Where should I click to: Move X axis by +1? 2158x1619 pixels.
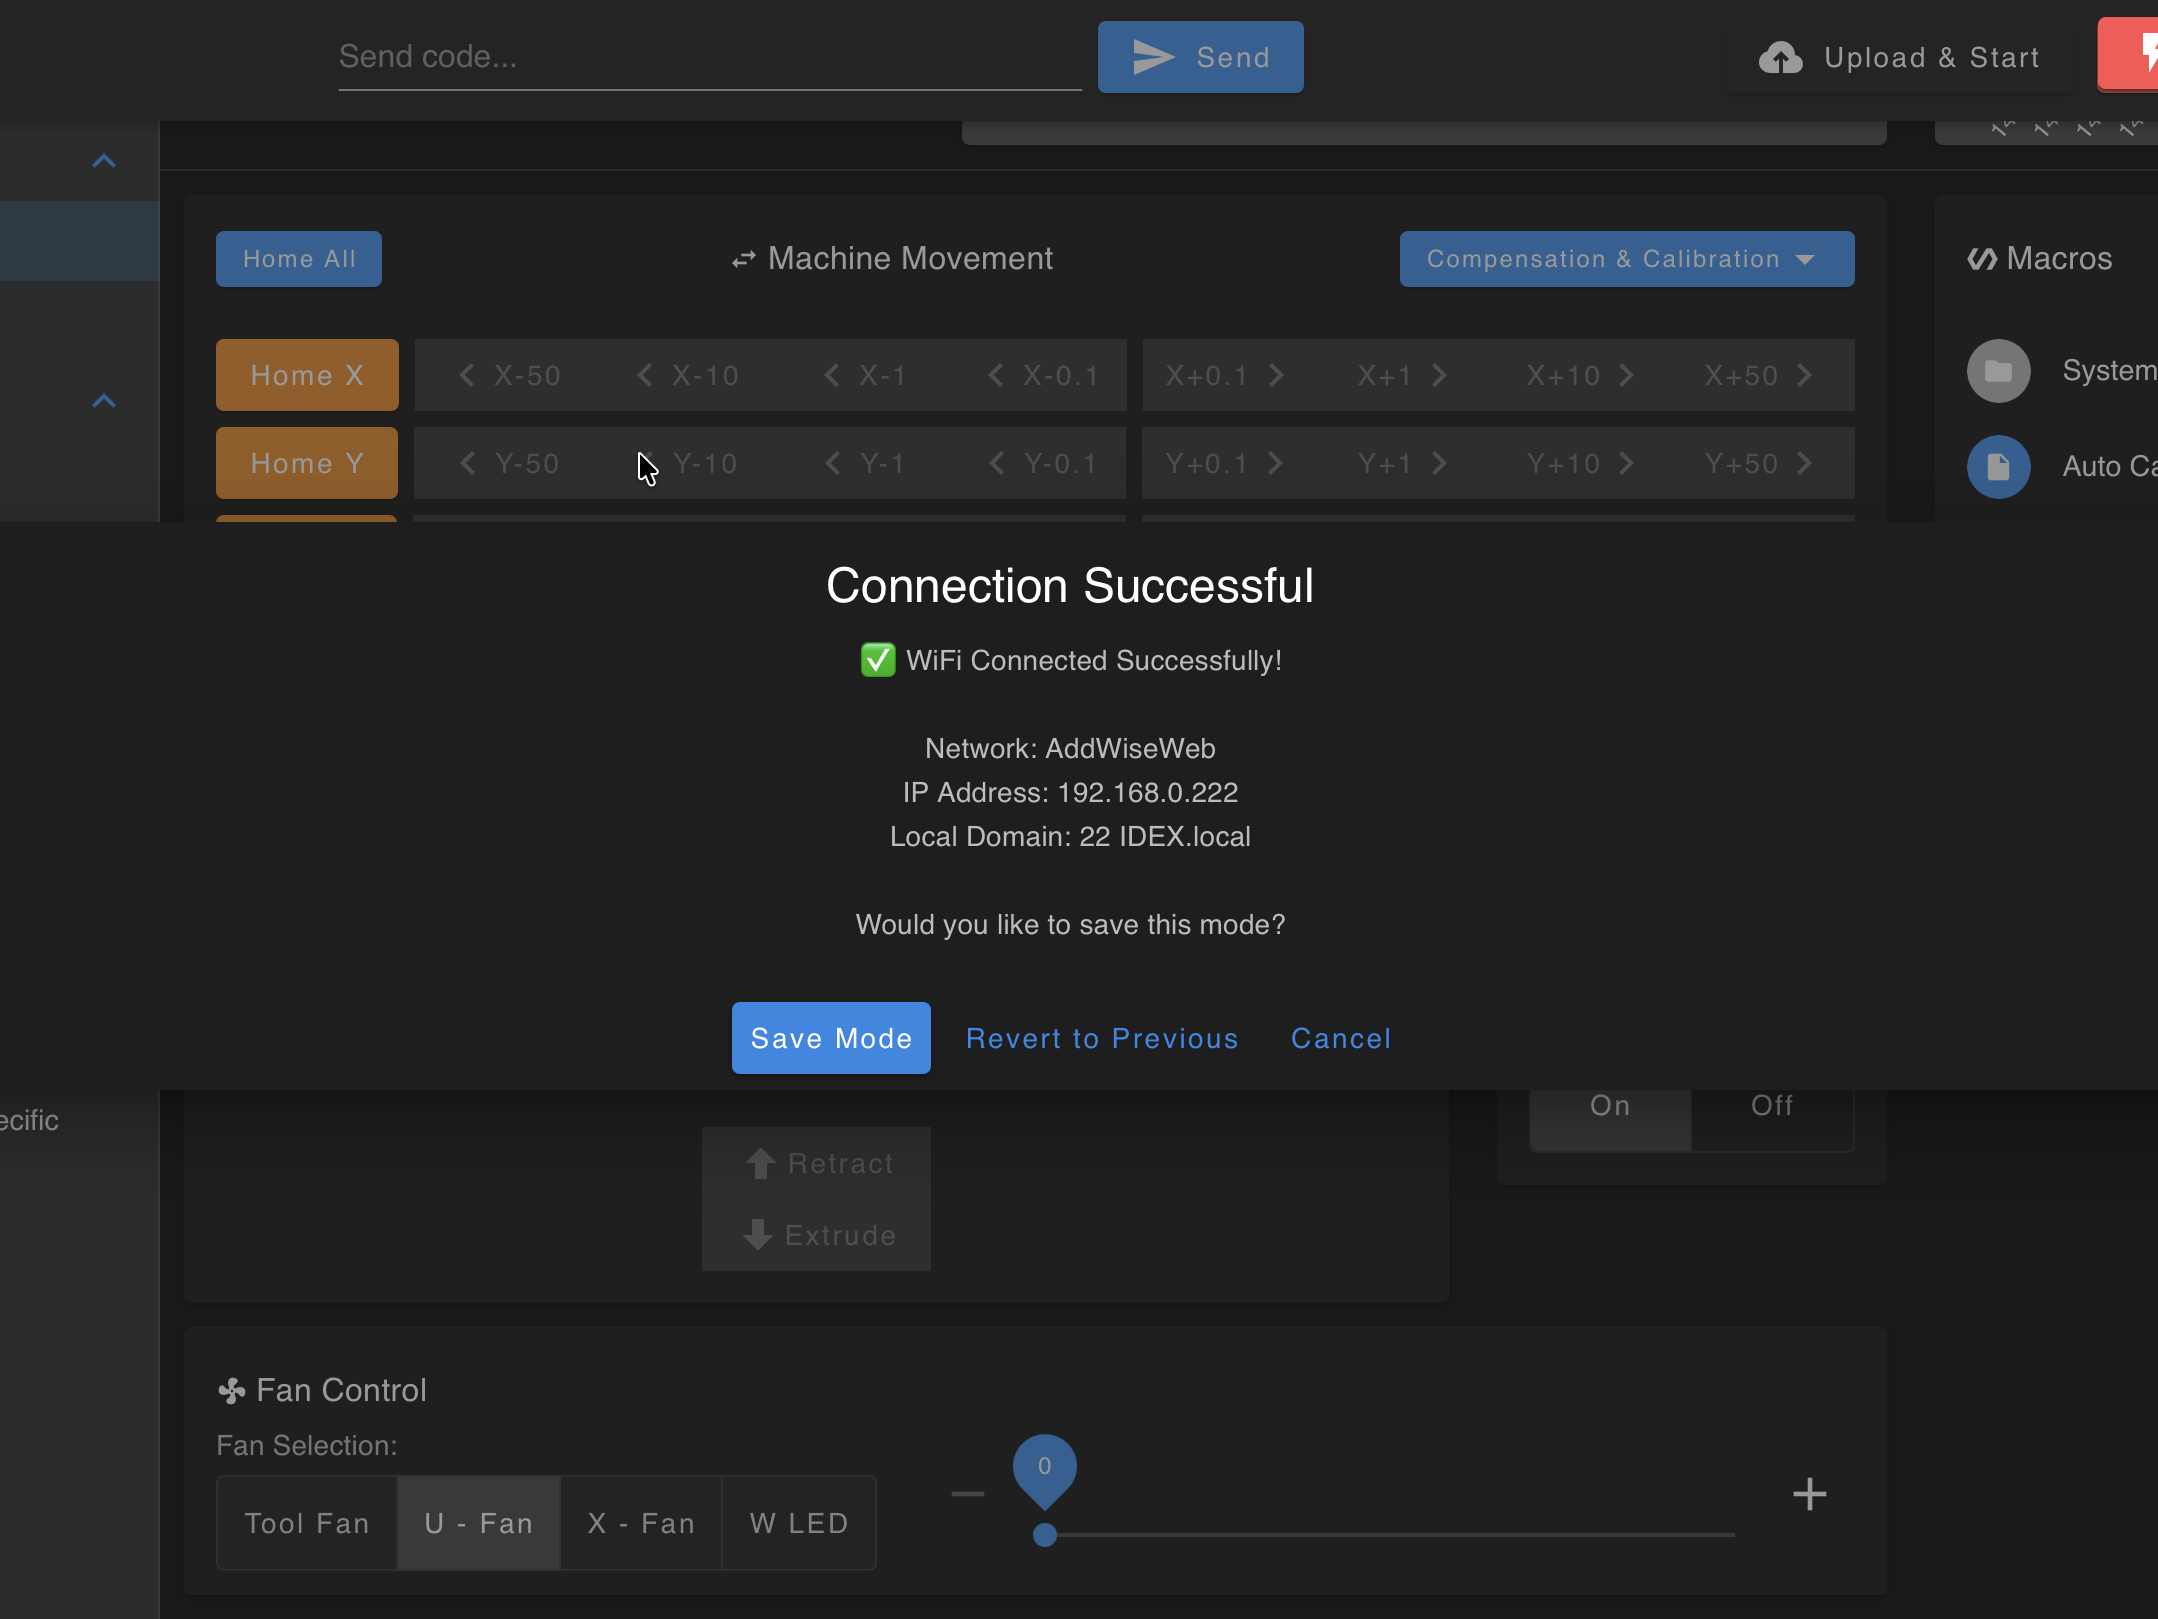pyautogui.click(x=1403, y=375)
